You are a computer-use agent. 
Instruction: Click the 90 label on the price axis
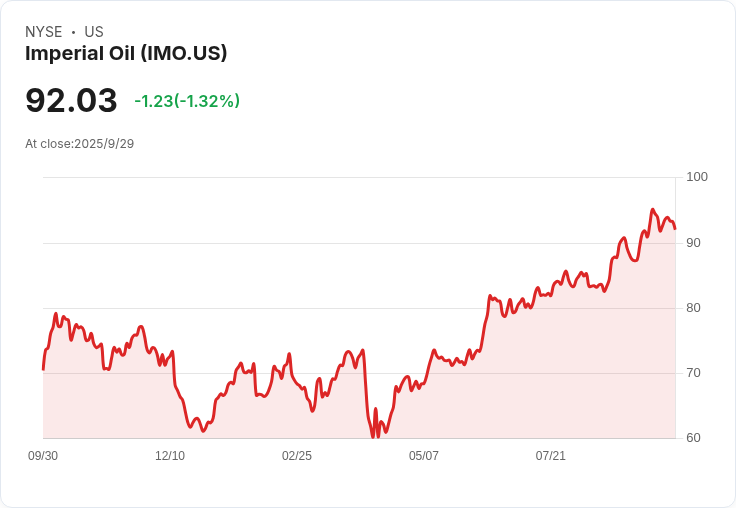(x=694, y=243)
